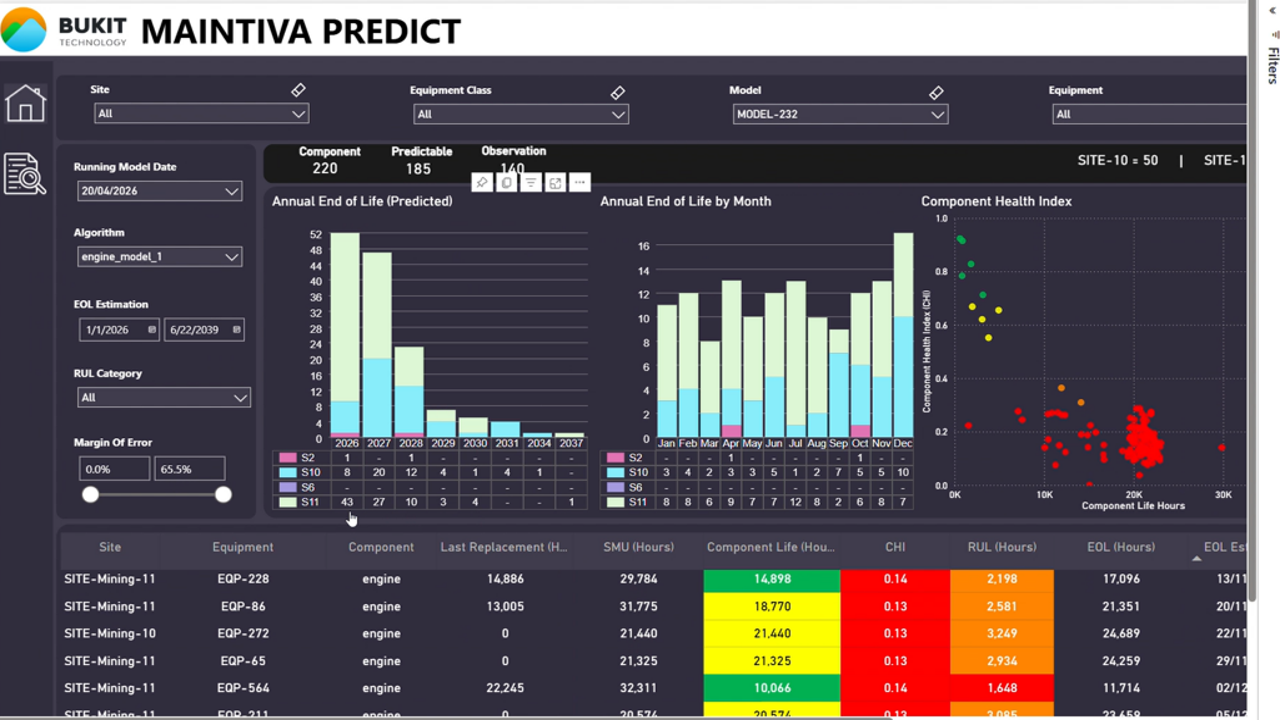
Task: Click the right Margin Of Error slider handle
Action: [223, 494]
